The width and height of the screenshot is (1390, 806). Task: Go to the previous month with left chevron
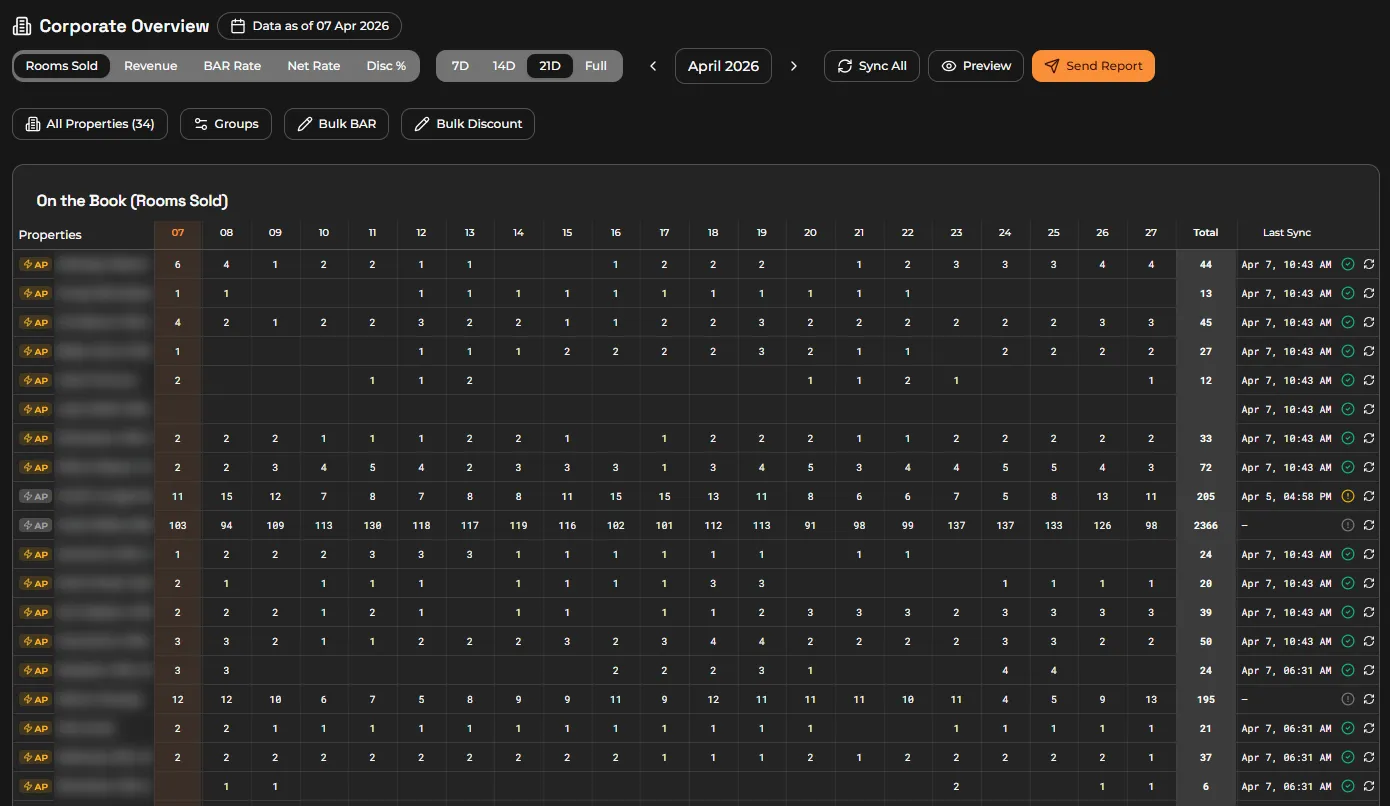(653, 66)
